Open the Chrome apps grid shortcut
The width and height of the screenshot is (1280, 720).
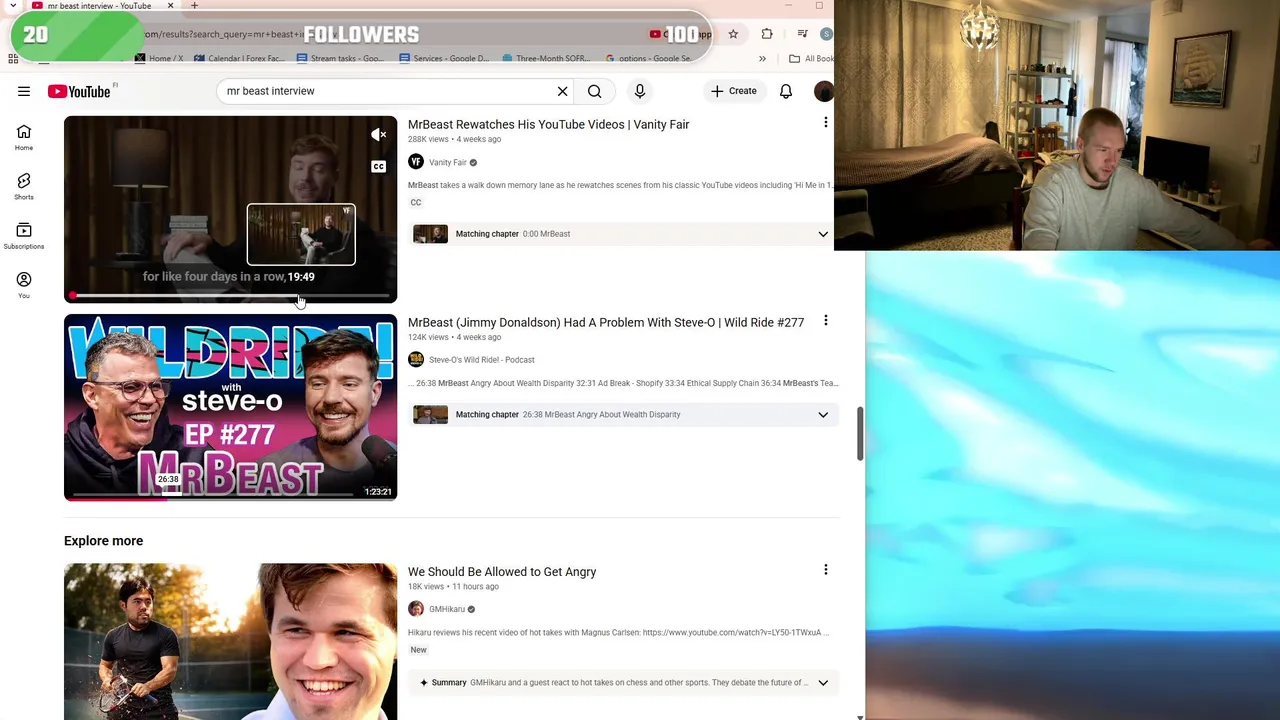(x=13, y=59)
